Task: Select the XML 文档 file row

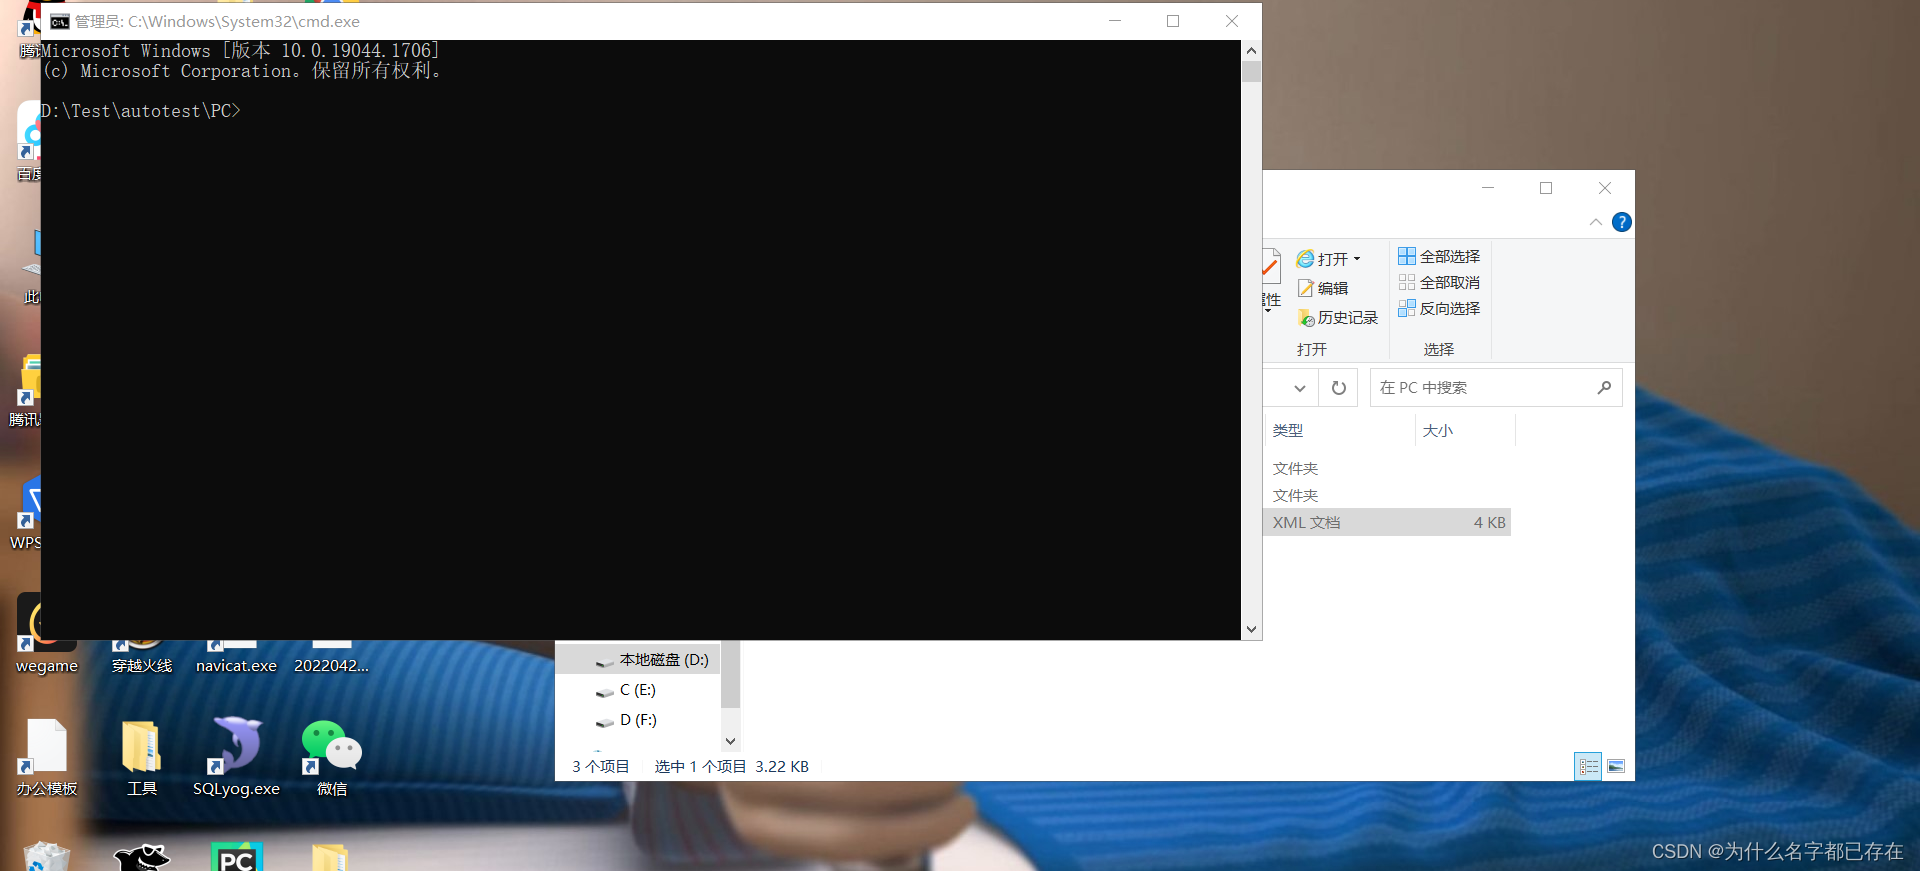Action: pos(1386,522)
